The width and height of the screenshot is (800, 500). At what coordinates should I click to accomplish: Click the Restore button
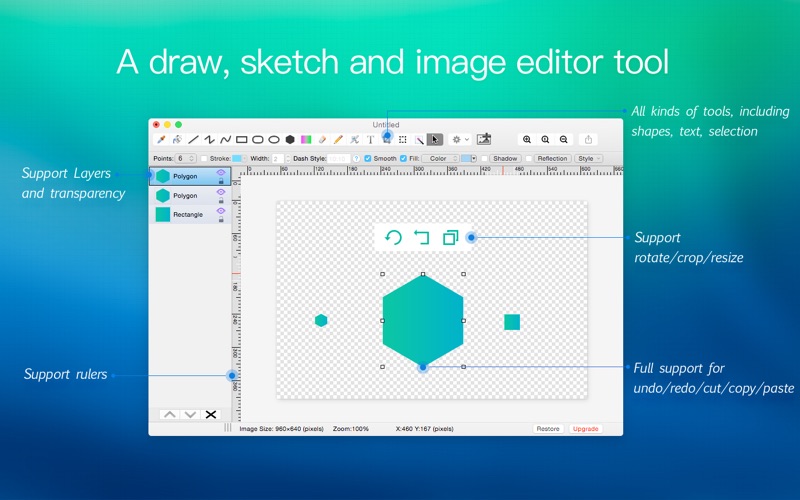coord(548,429)
